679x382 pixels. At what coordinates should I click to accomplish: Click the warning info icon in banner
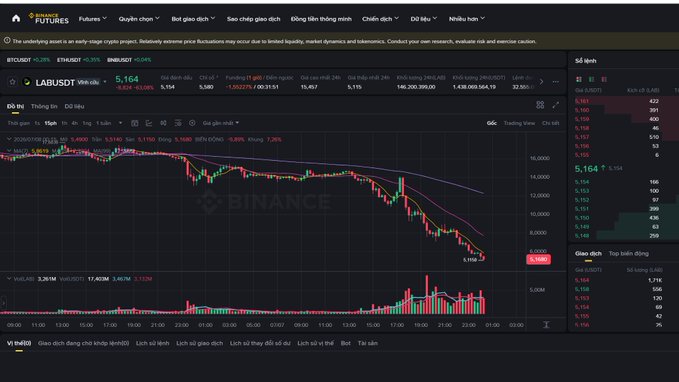tap(7, 41)
